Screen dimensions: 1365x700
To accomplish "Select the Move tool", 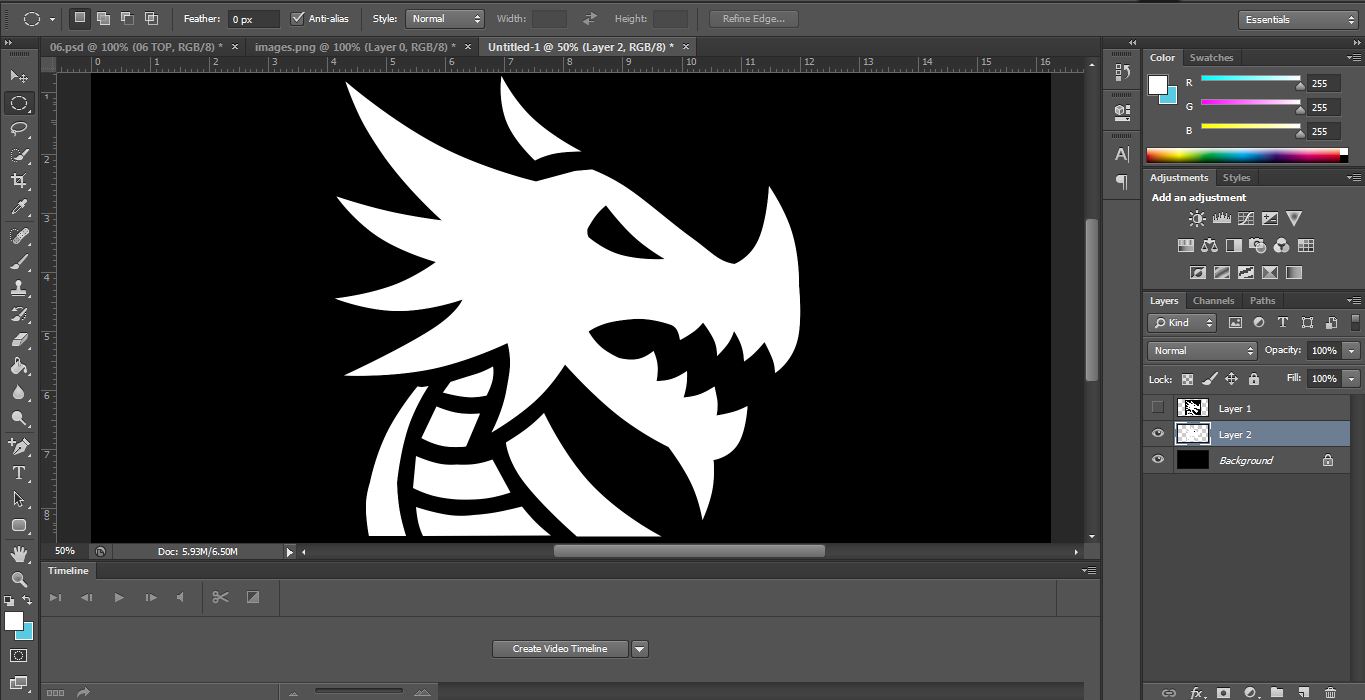I will click(x=19, y=77).
